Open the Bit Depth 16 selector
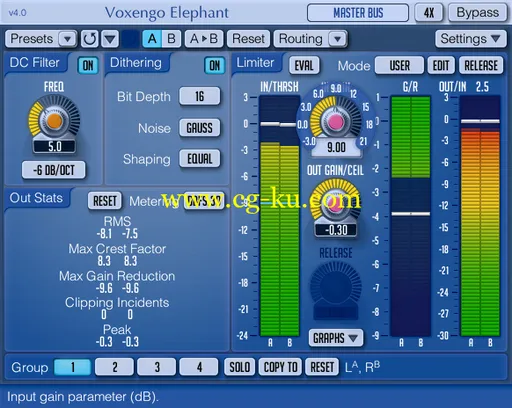Screen dimensions: 512x408 coord(200,96)
